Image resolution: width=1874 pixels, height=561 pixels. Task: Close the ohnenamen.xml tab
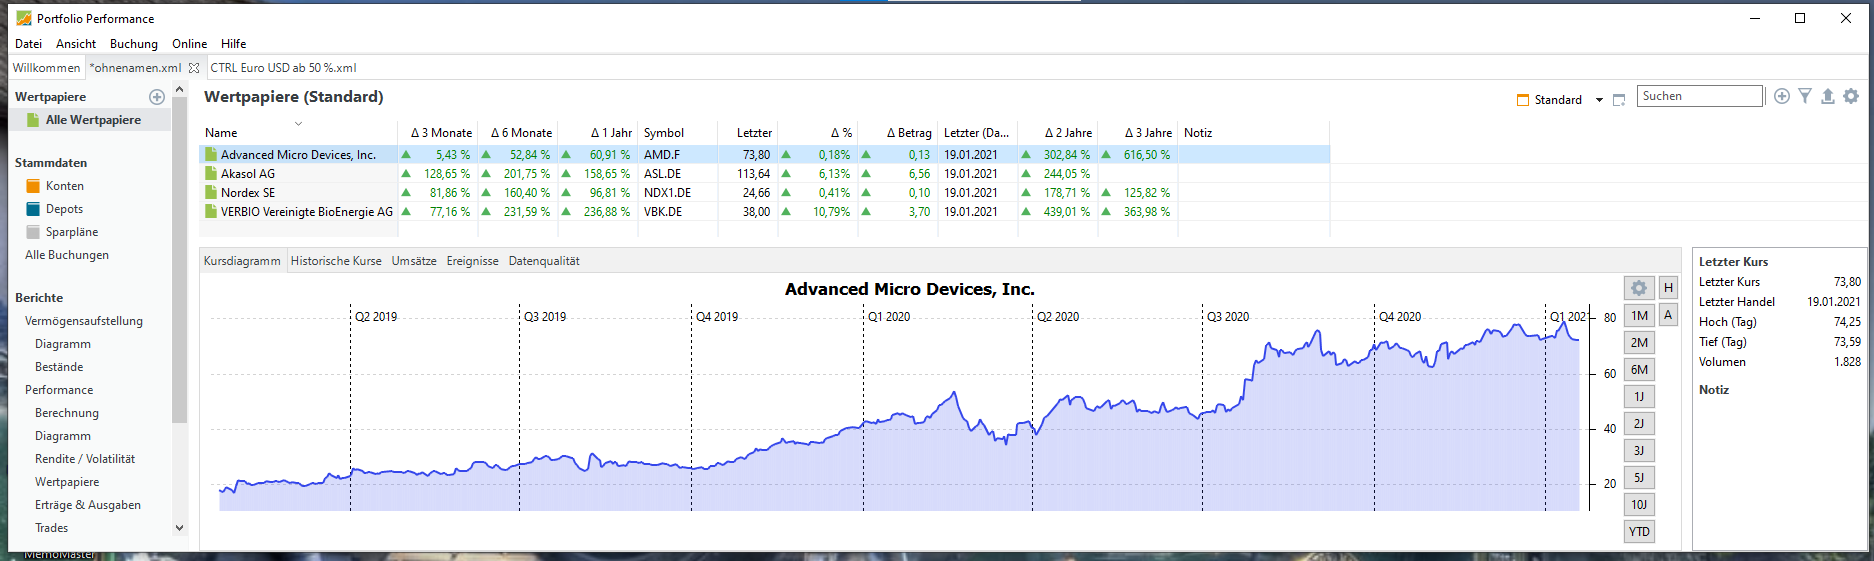tap(194, 68)
